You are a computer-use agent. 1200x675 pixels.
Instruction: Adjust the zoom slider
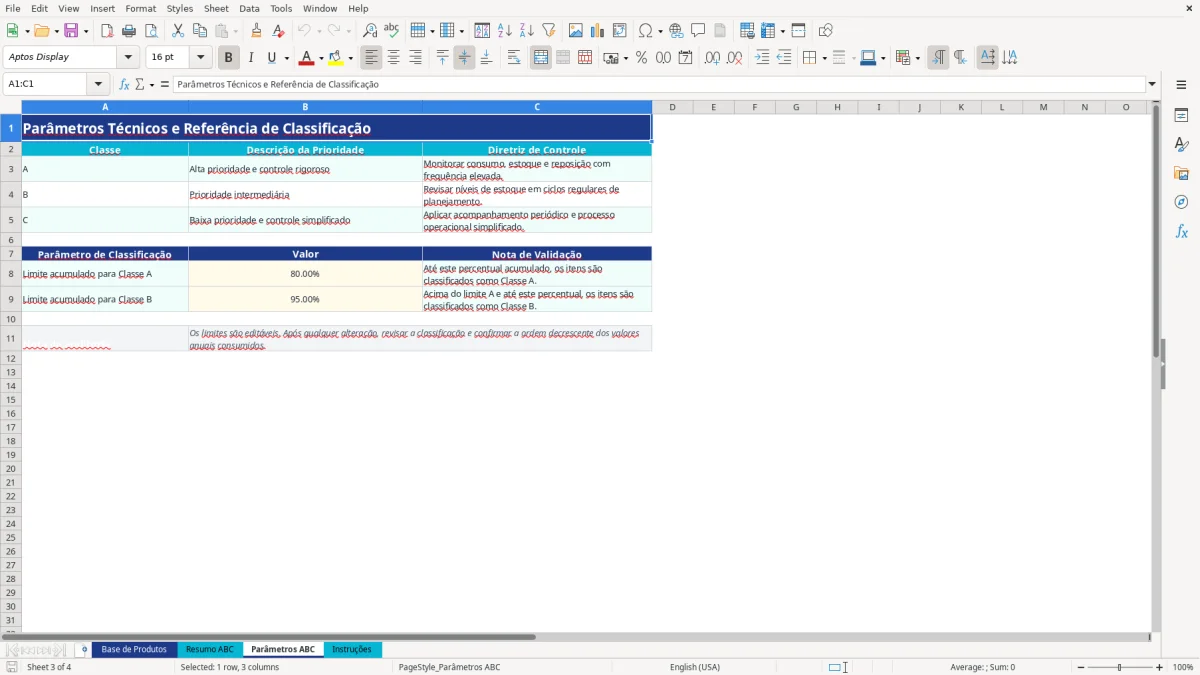[1119, 667]
